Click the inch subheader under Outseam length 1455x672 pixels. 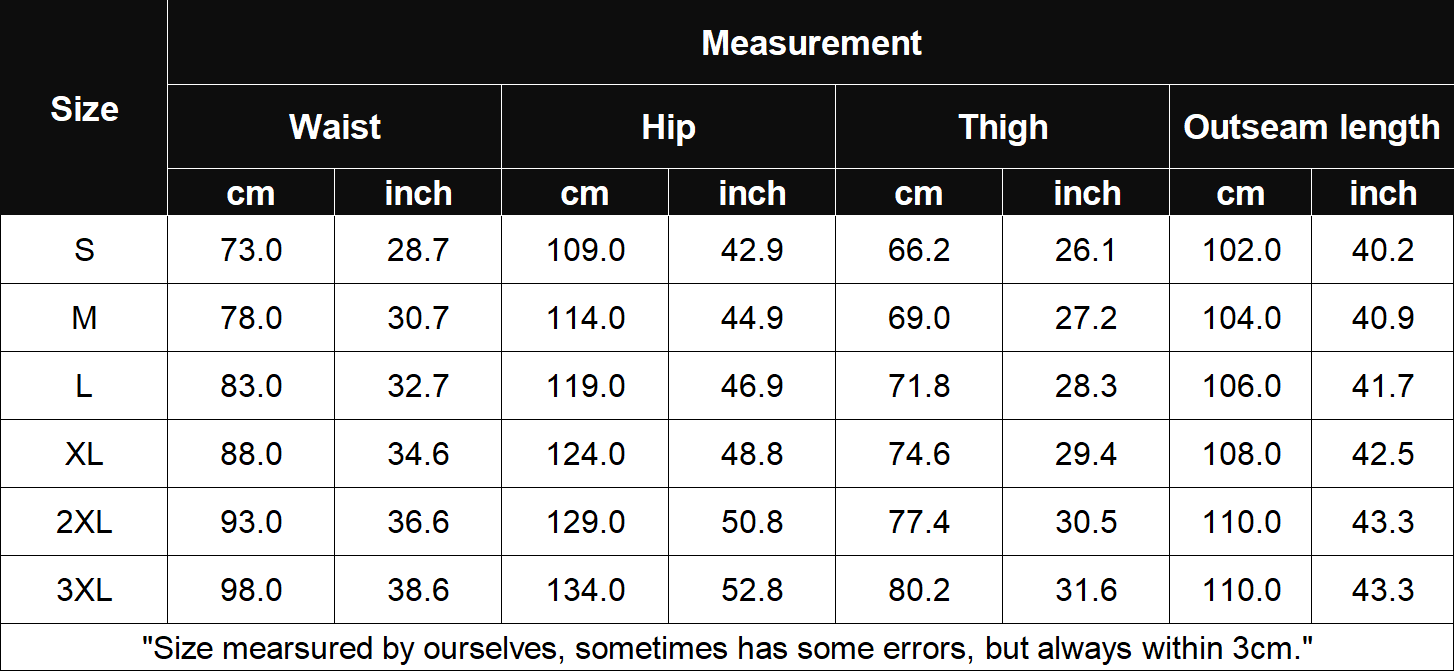click(x=1383, y=193)
